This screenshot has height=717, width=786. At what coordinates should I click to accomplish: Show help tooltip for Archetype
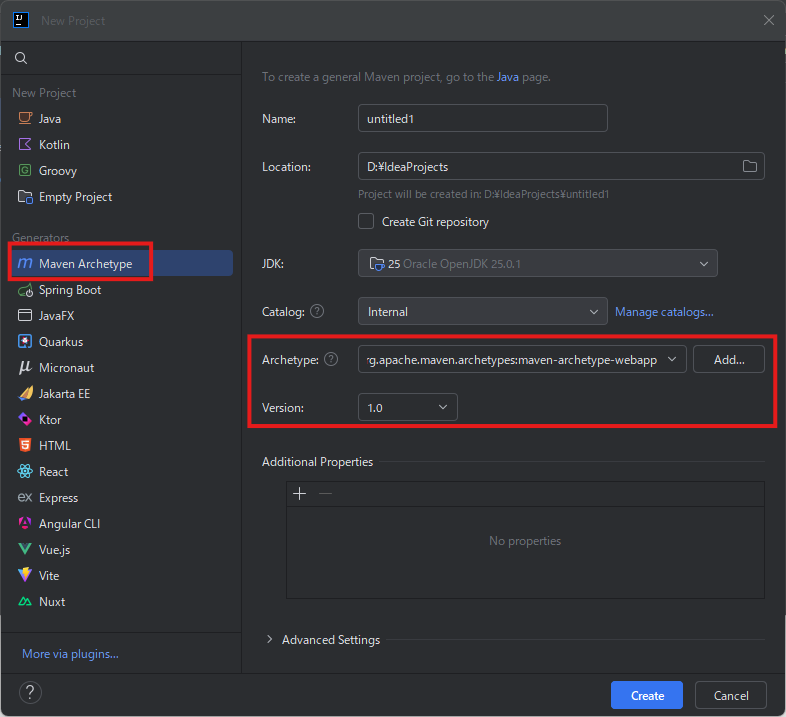click(x=331, y=360)
